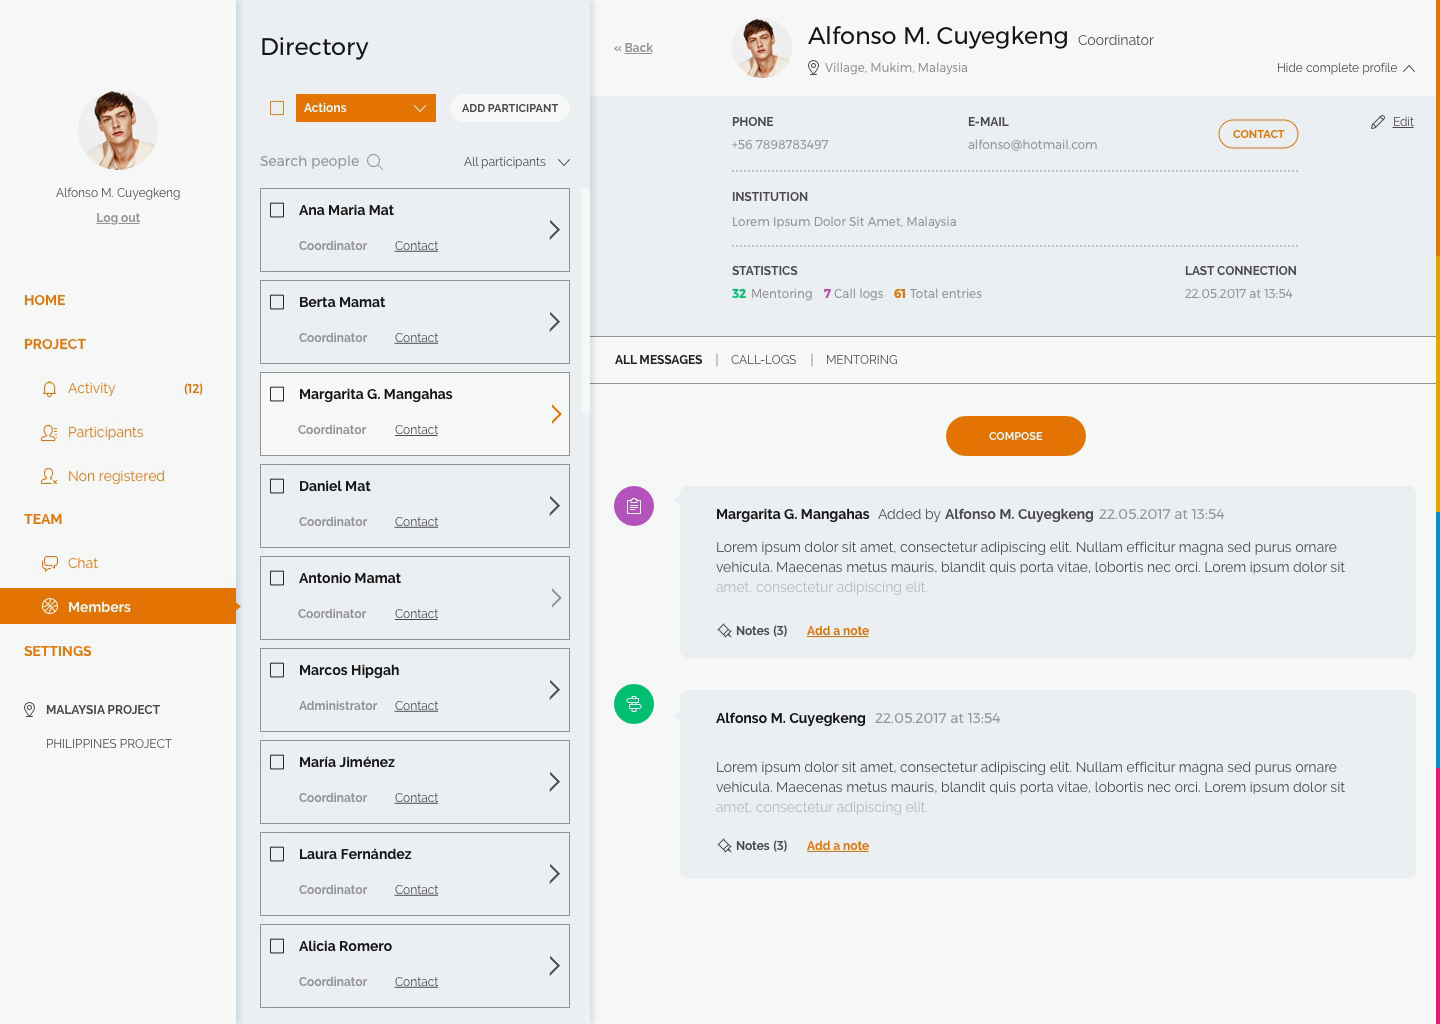This screenshot has width=1440, height=1024.
Task: Open Alicia Romero's profile arrow
Action: pyautogui.click(x=554, y=966)
